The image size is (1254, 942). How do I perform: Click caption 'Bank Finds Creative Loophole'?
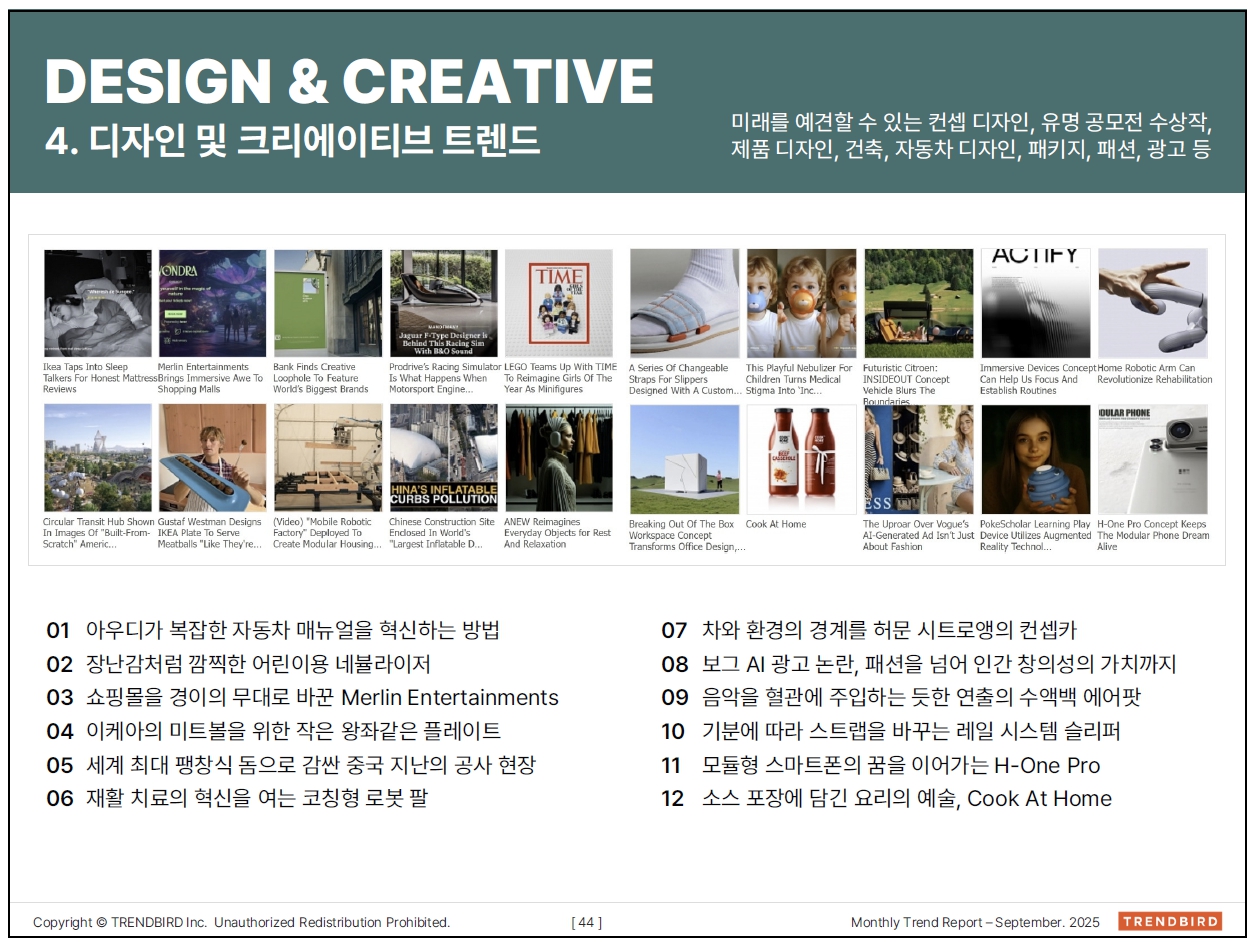(321, 378)
